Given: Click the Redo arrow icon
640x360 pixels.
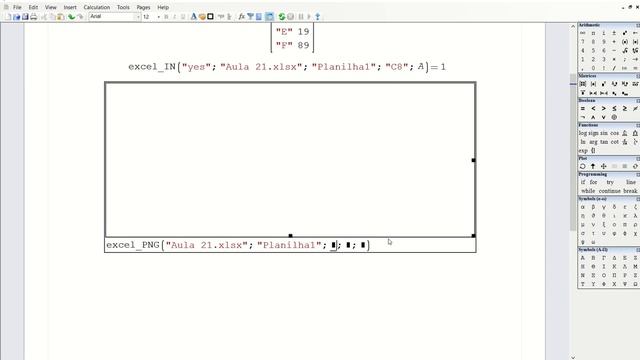Looking at the screenshot, I should click(80, 17).
